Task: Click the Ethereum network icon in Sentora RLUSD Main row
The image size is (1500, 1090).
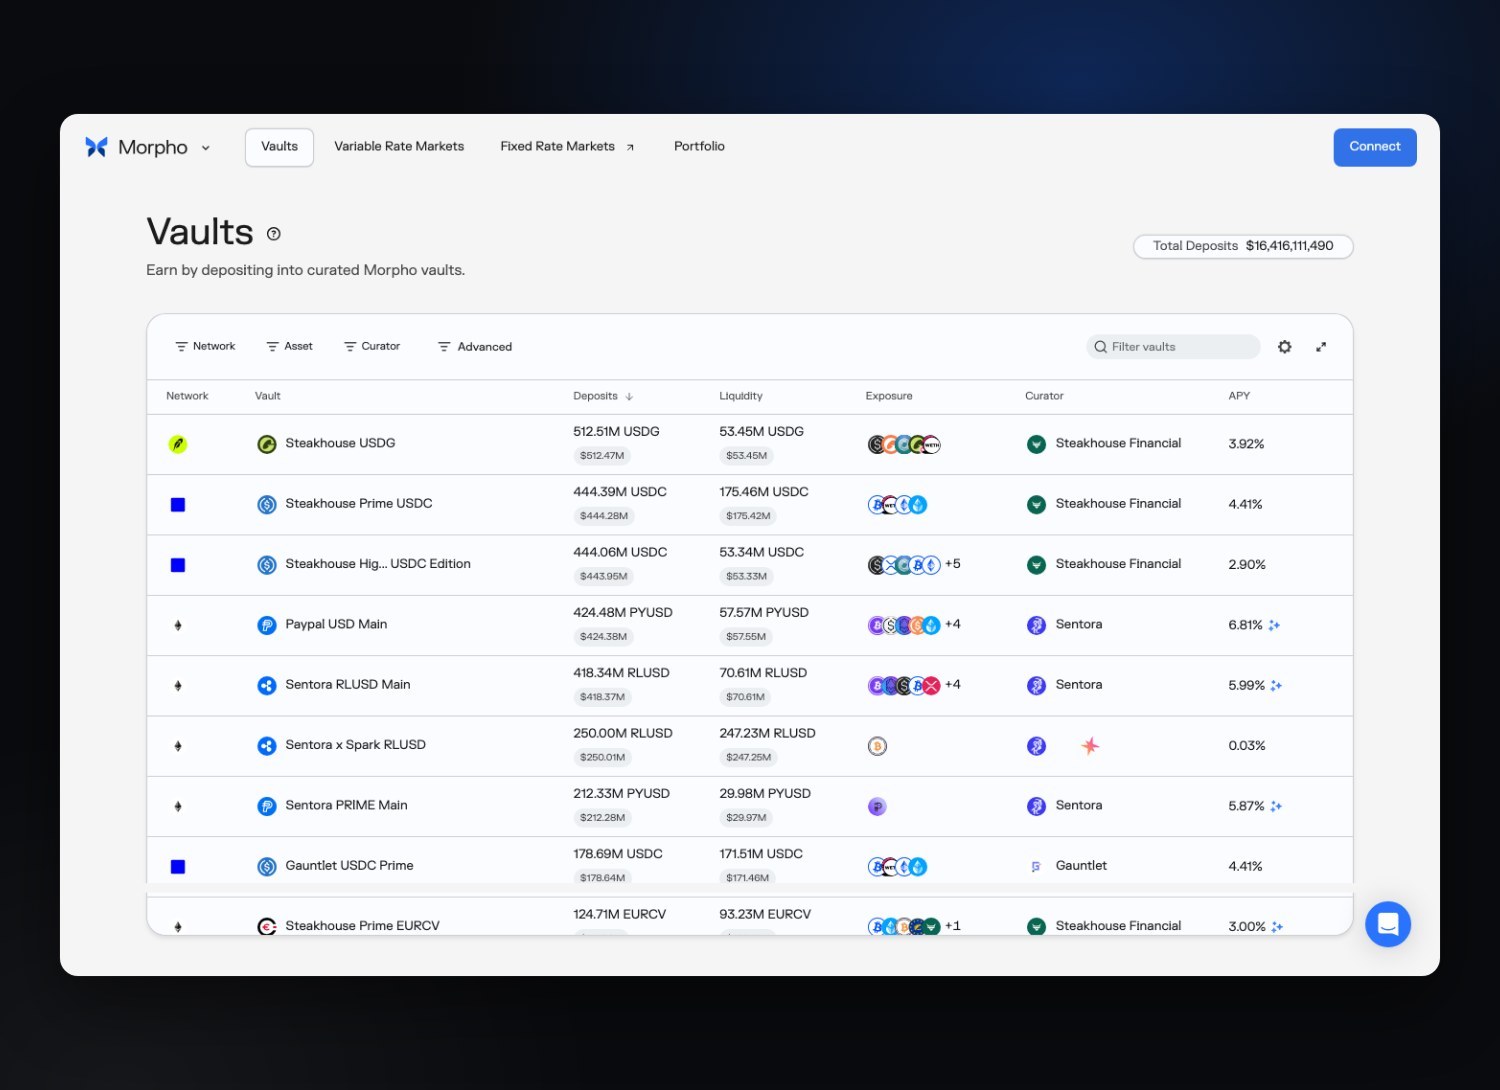Action: click(x=178, y=686)
